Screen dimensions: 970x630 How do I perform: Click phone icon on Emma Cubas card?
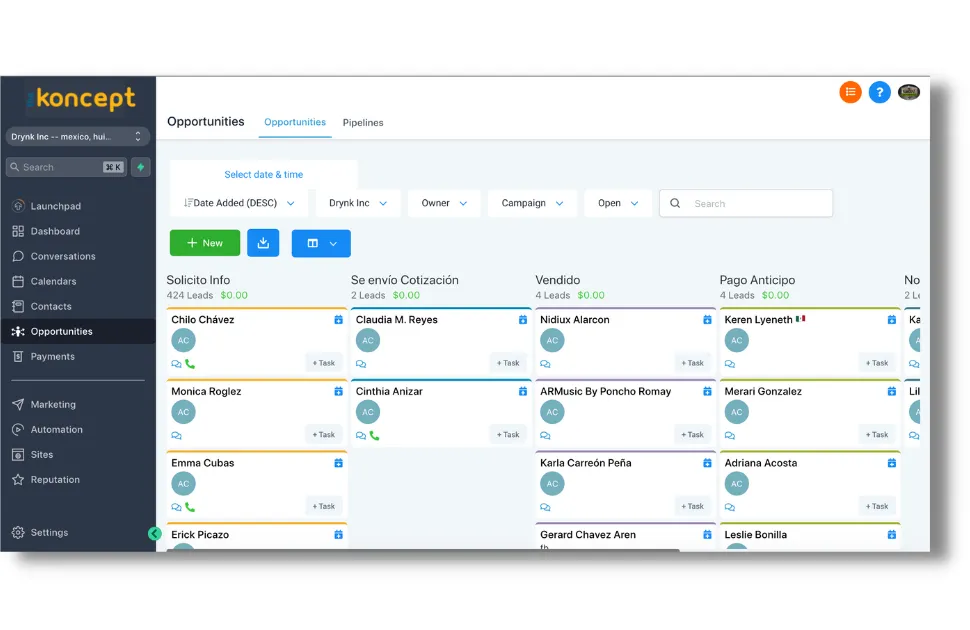[x=190, y=507]
